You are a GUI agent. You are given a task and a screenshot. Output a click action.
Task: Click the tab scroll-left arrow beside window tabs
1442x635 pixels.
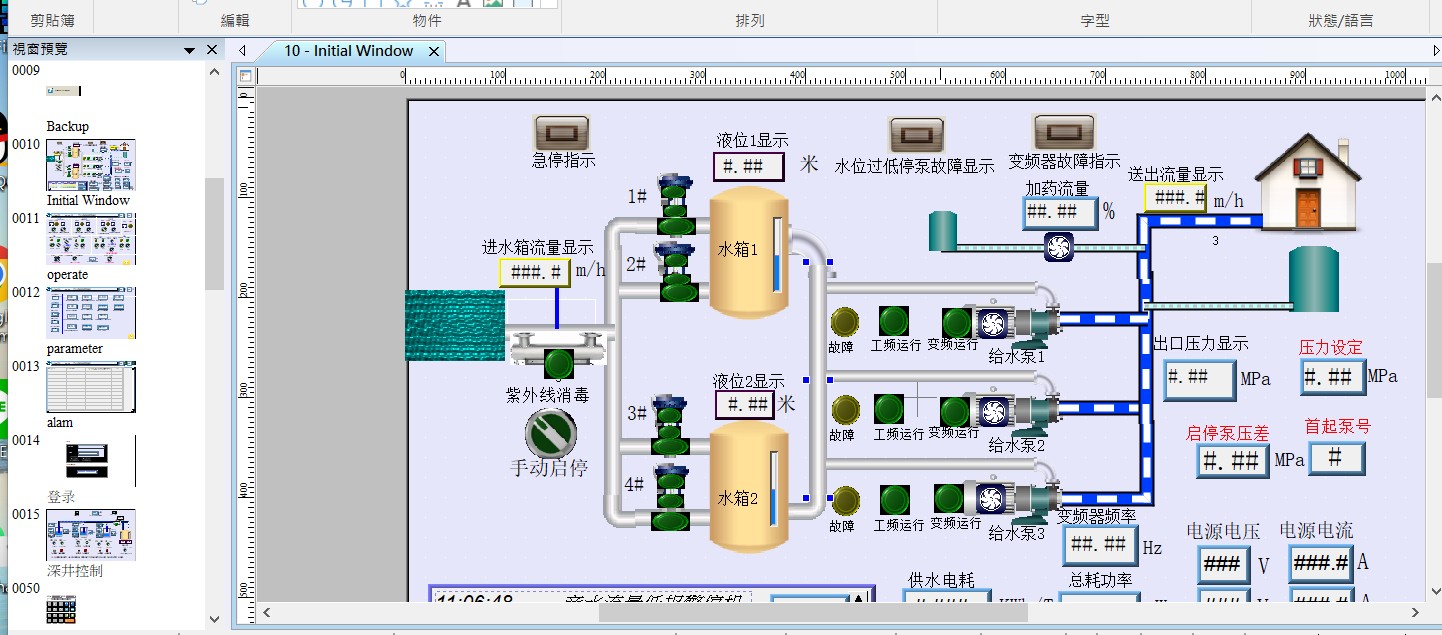coord(242,51)
